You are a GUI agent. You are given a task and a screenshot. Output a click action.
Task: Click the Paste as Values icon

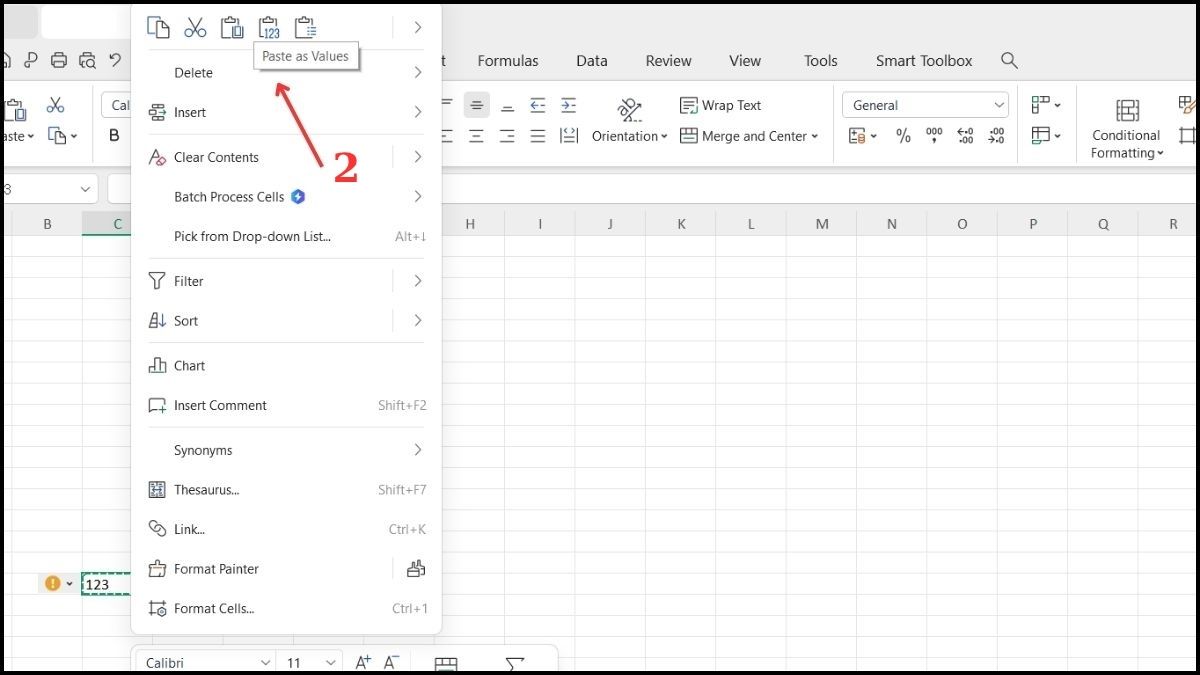pyautogui.click(x=268, y=27)
